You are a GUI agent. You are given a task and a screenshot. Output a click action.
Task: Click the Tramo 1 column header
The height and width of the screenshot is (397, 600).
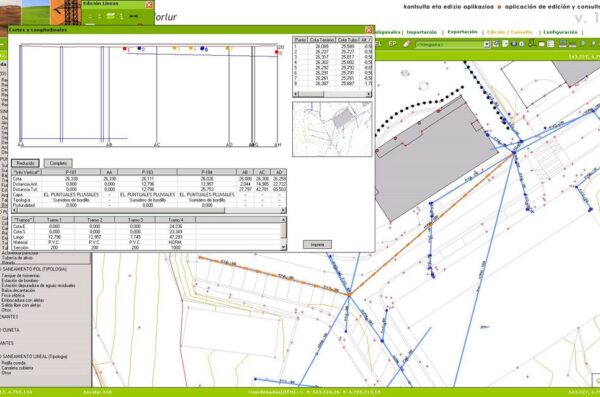(54, 220)
